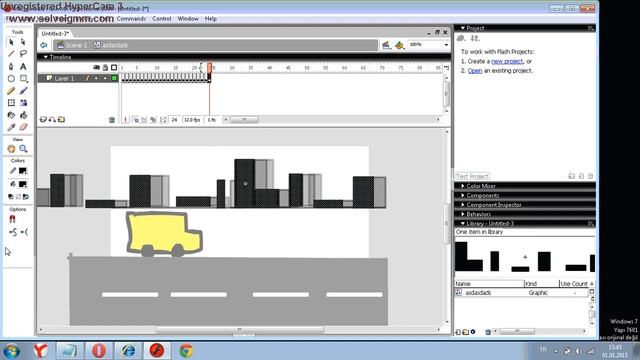
Task: Activate the Text tool
Action: coord(23,66)
